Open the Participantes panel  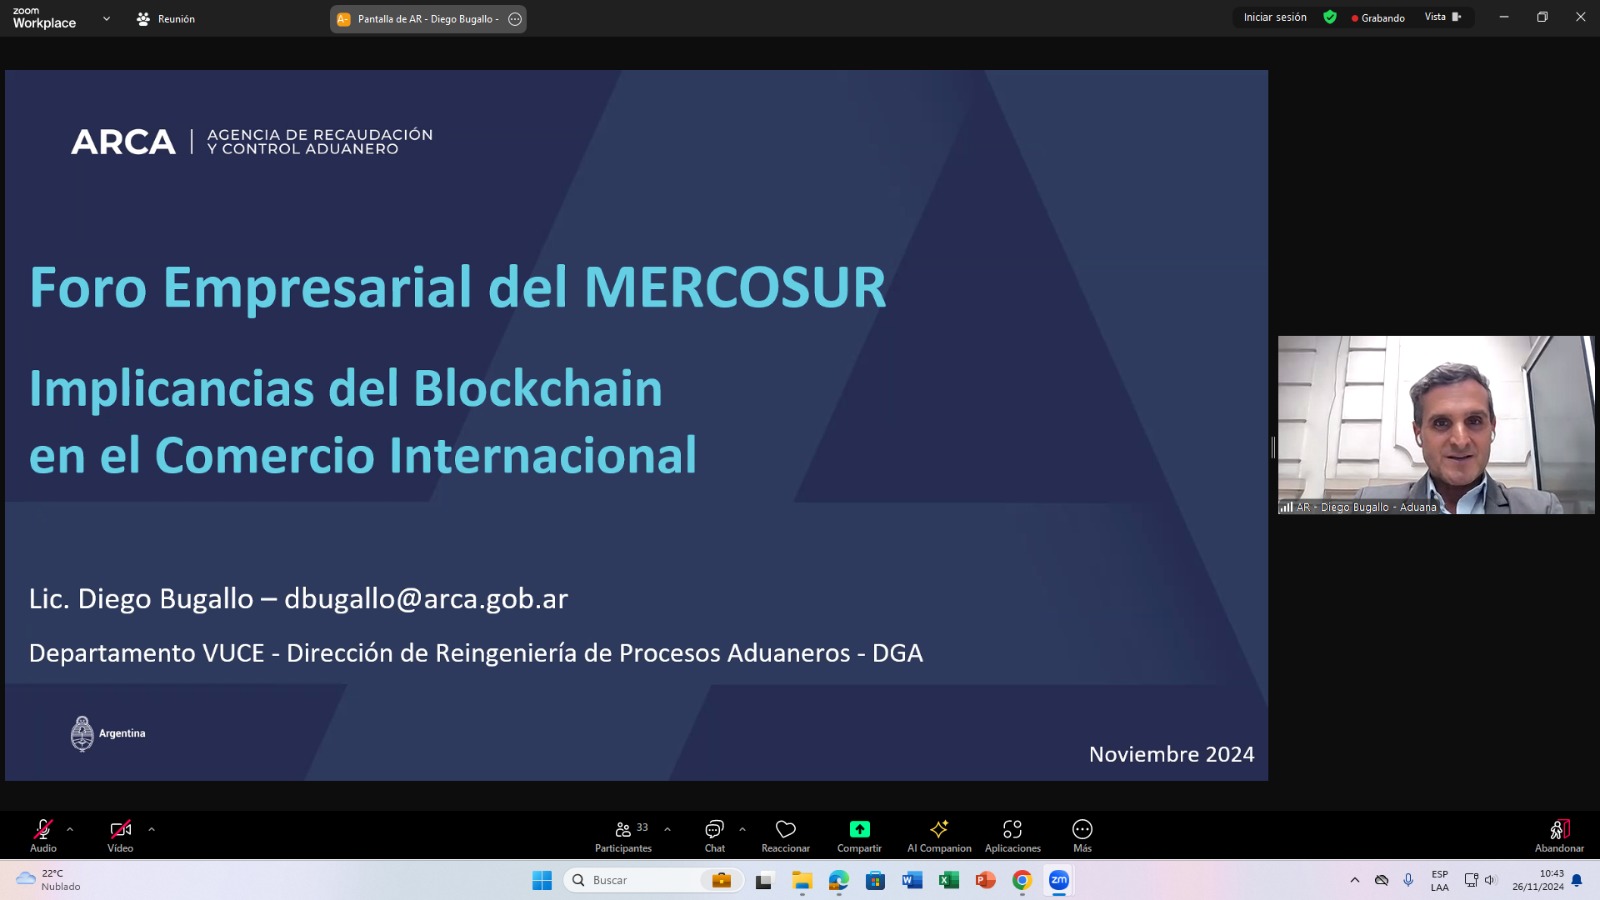point(623,835)
